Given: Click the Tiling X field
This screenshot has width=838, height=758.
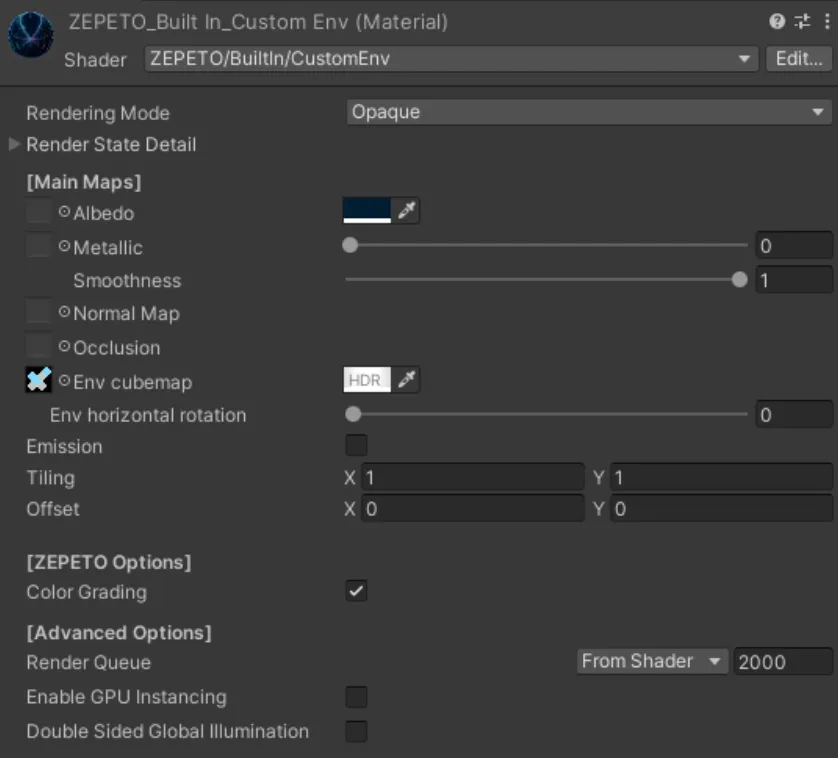Looking at the screenshot, I should click(x=473, y=477).
